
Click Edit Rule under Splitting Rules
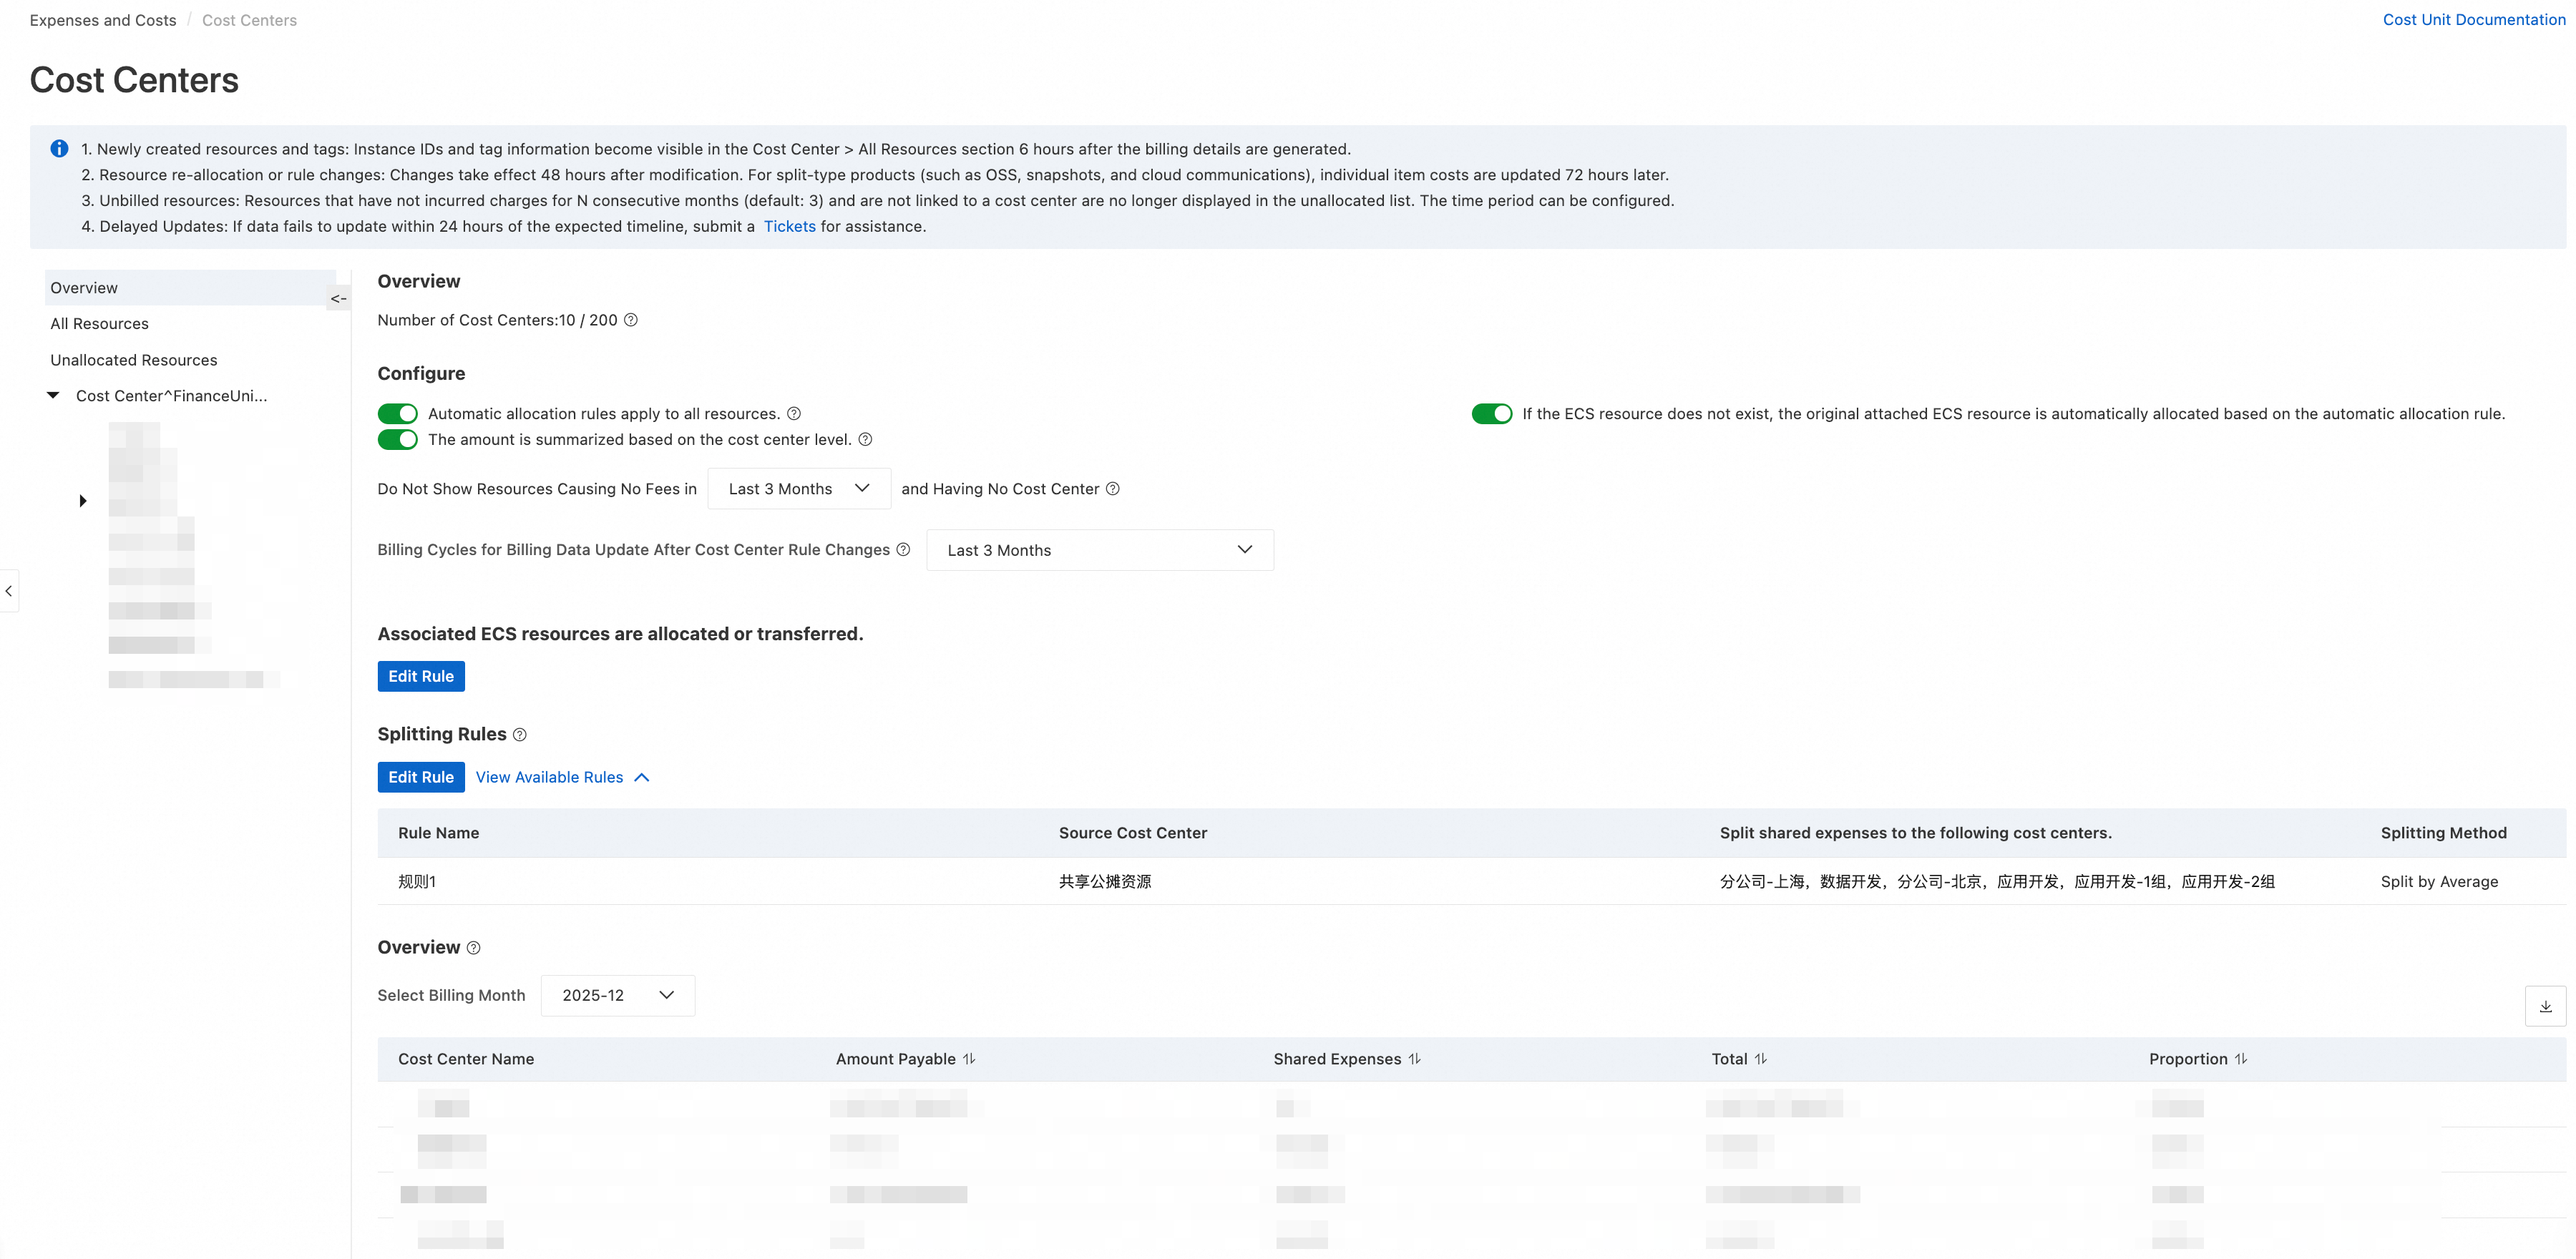pos(420,777)
